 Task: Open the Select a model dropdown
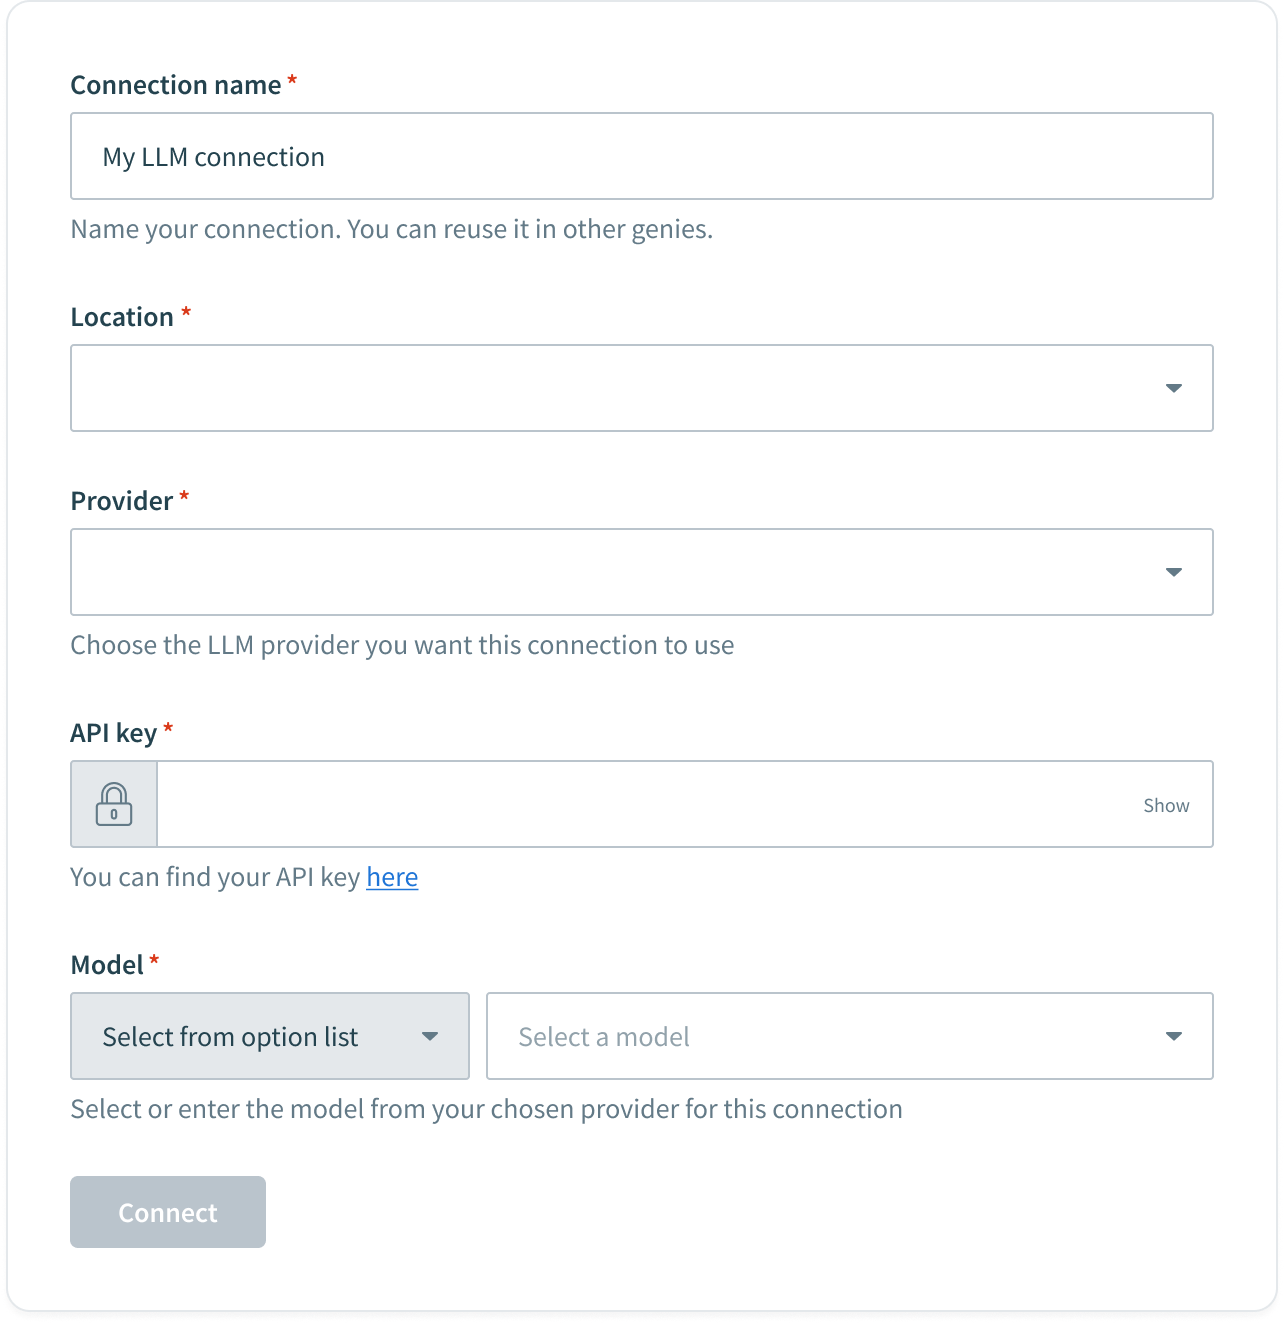(x=850, y=1036)
